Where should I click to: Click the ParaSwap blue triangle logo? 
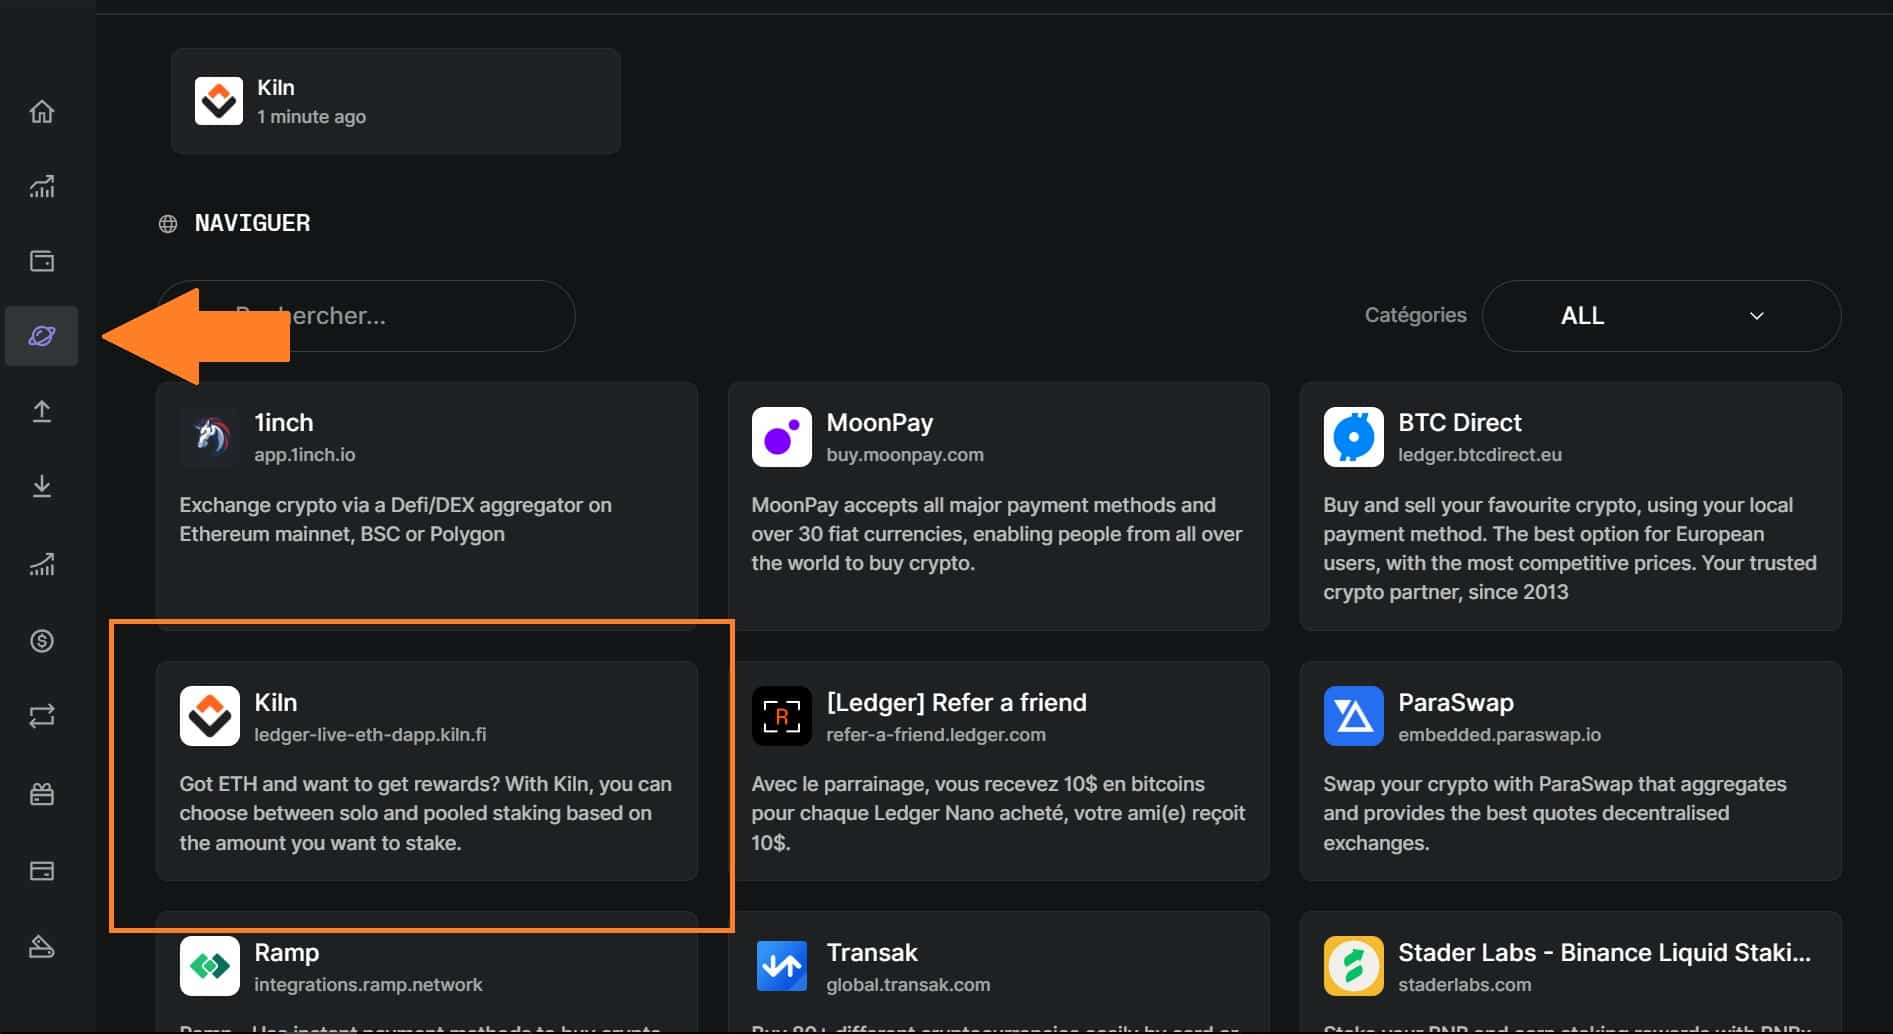(x=1354, y=716)
